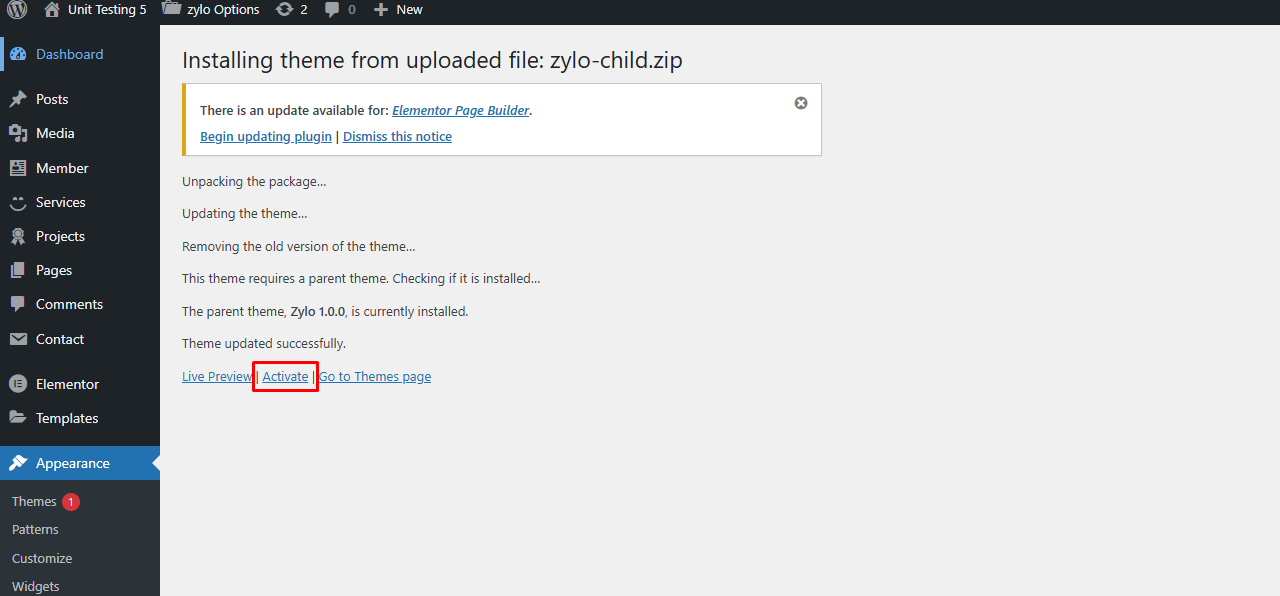Collapse the Appearance menu arrow
The image size is (1280, 596).
click(x=155, y=463)
